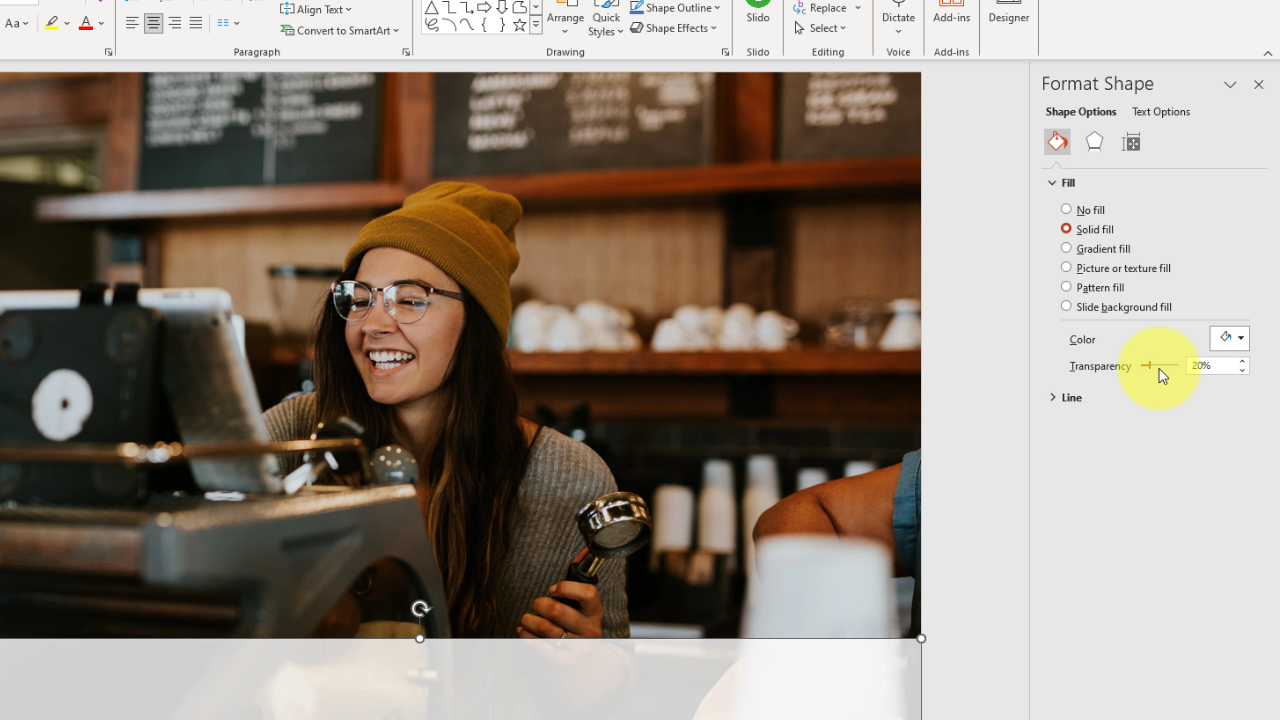
Task: Select the curve shape in gallery
Action: (x=466, y=26)
